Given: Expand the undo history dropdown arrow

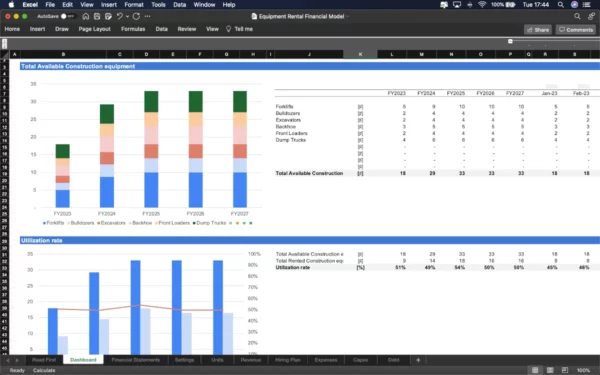Looking at the screenshot, I should [127, 16].
